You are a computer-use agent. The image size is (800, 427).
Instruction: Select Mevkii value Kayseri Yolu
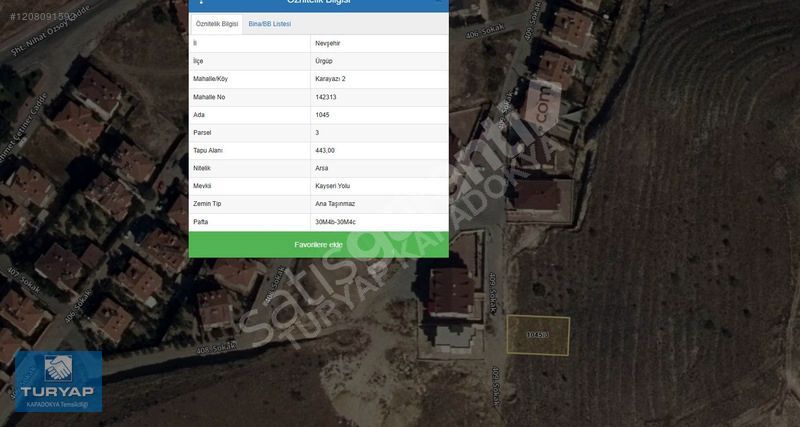(x=333, y=186)
